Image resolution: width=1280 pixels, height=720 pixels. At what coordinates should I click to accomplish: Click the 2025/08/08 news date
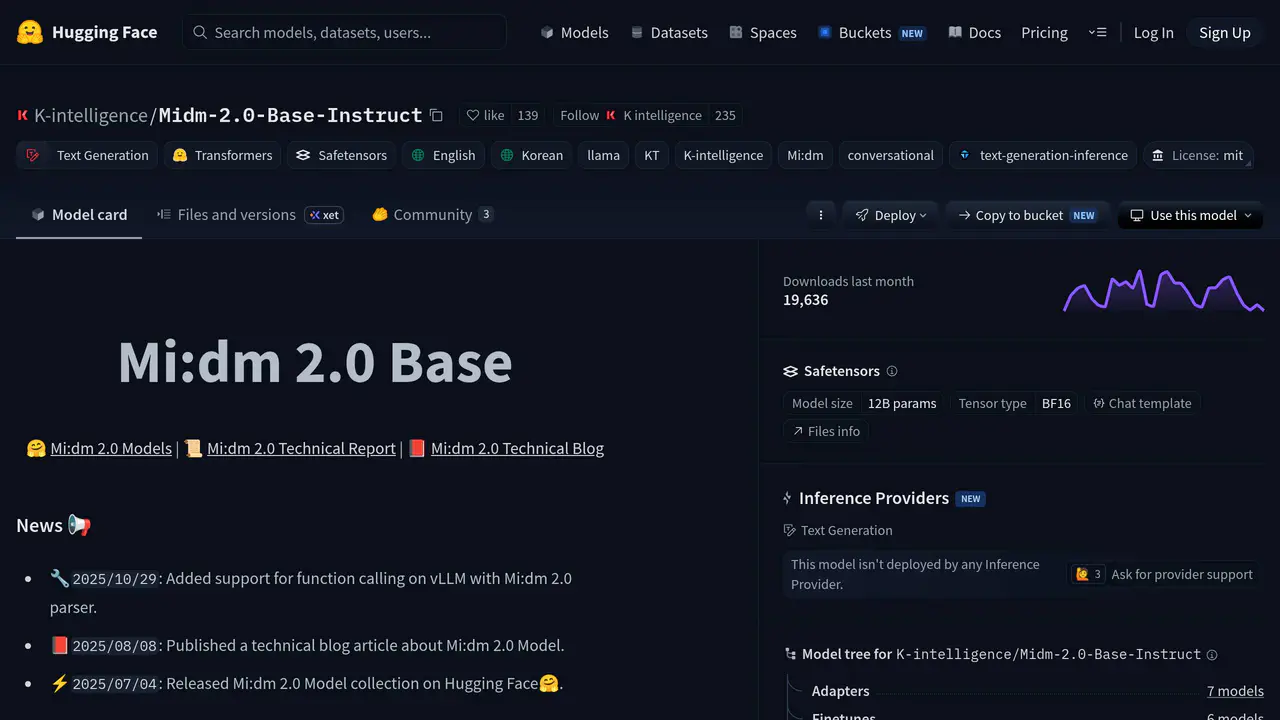[x=115, y=646]
